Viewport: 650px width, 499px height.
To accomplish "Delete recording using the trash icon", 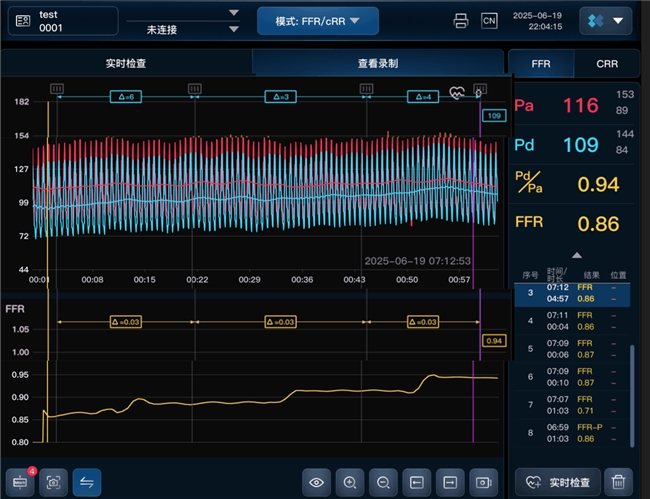I will point(621,482).
